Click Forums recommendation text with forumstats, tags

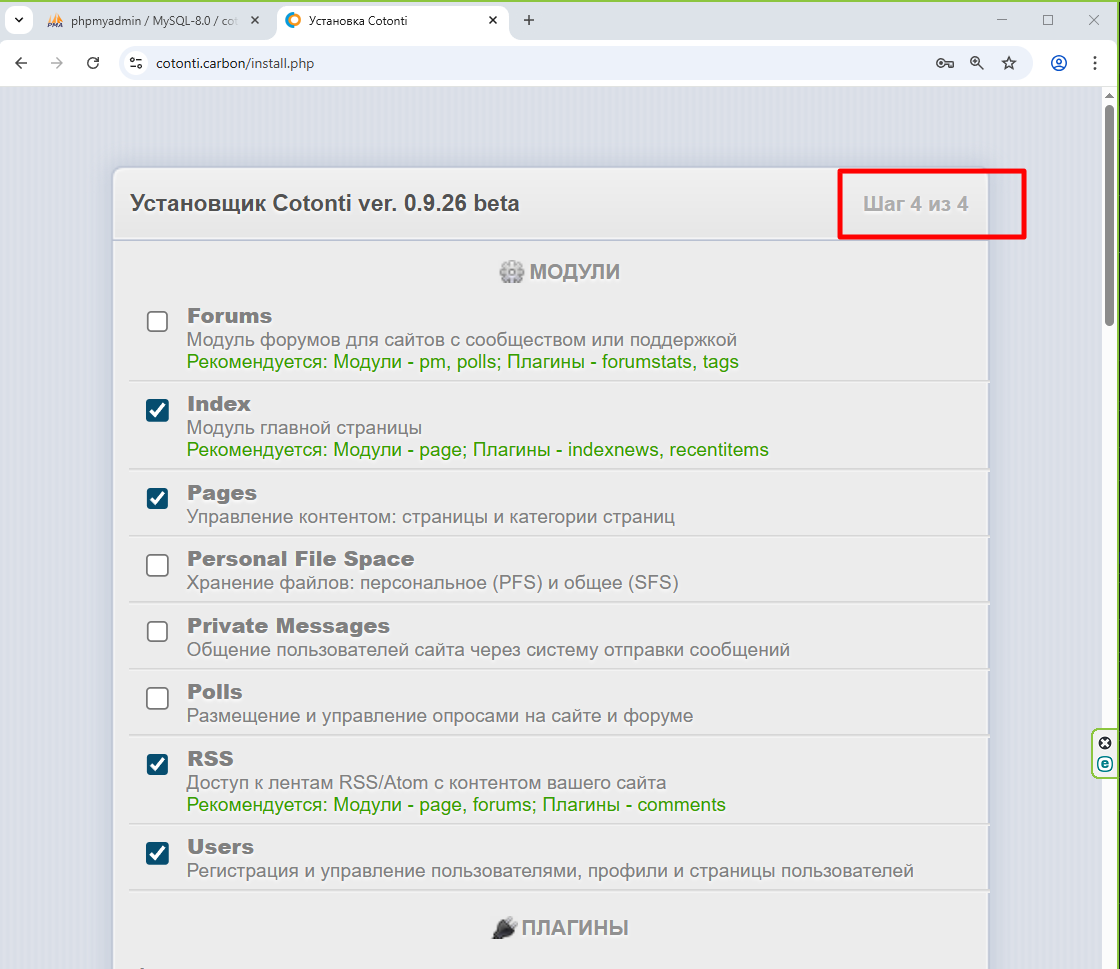[462, 362]
